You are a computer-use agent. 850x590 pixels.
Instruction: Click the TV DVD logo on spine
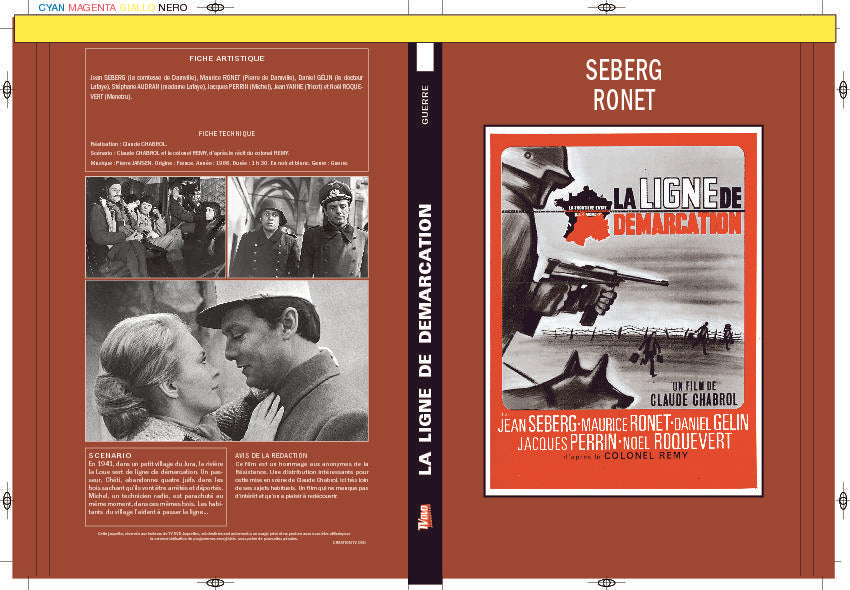[x=425, y=517]
